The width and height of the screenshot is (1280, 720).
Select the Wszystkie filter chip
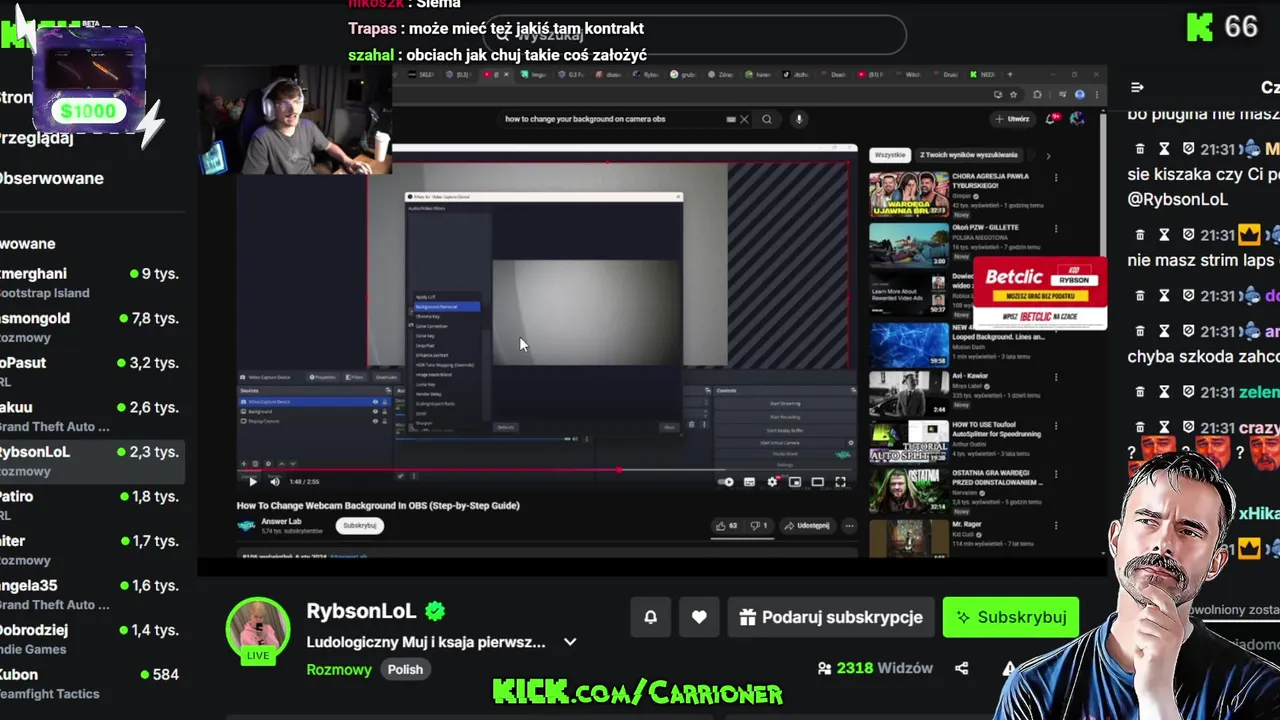[x=890, y=155]
